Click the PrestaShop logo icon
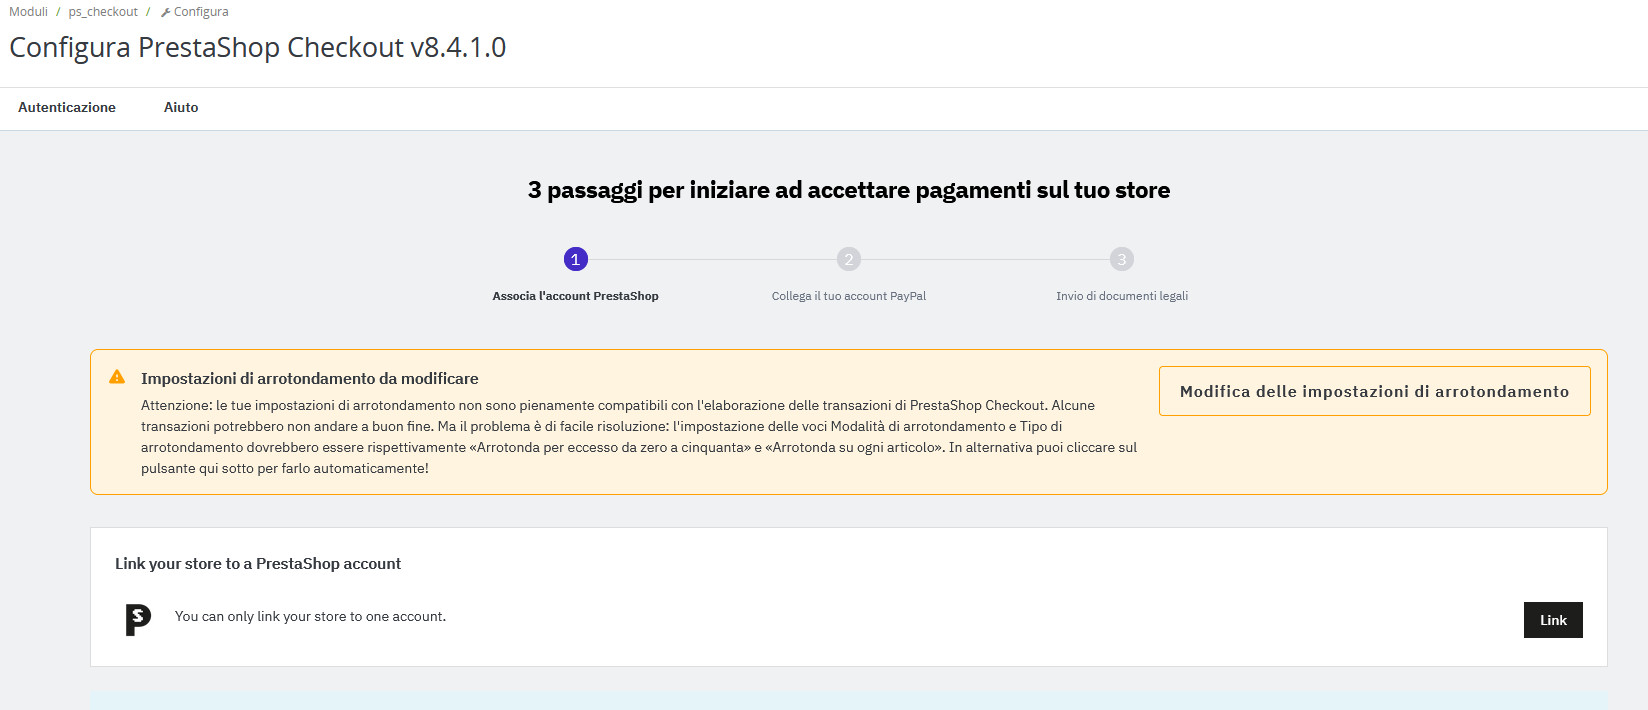Image resolution: width=1648 pixels, height=710 pixels. tap(138, 620)
